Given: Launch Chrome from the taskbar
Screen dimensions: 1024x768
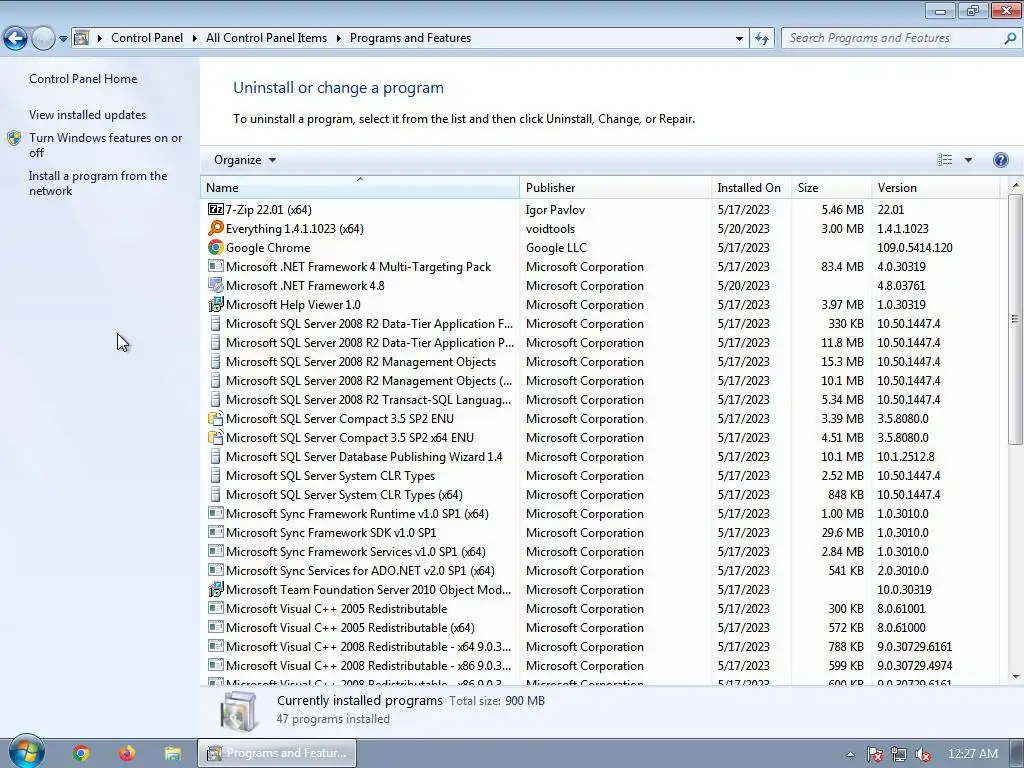Looking at the screenshot, I should [81, 753].
